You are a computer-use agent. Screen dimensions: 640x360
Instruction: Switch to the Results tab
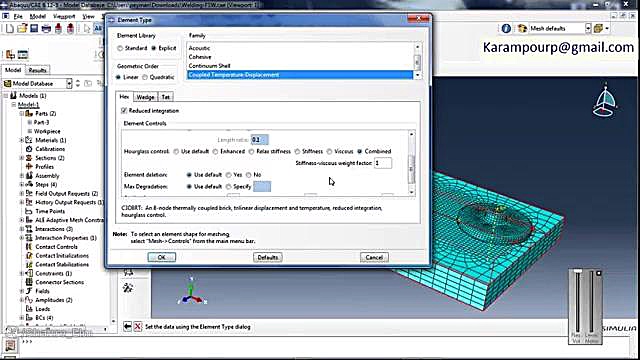[x=38, y=70]
